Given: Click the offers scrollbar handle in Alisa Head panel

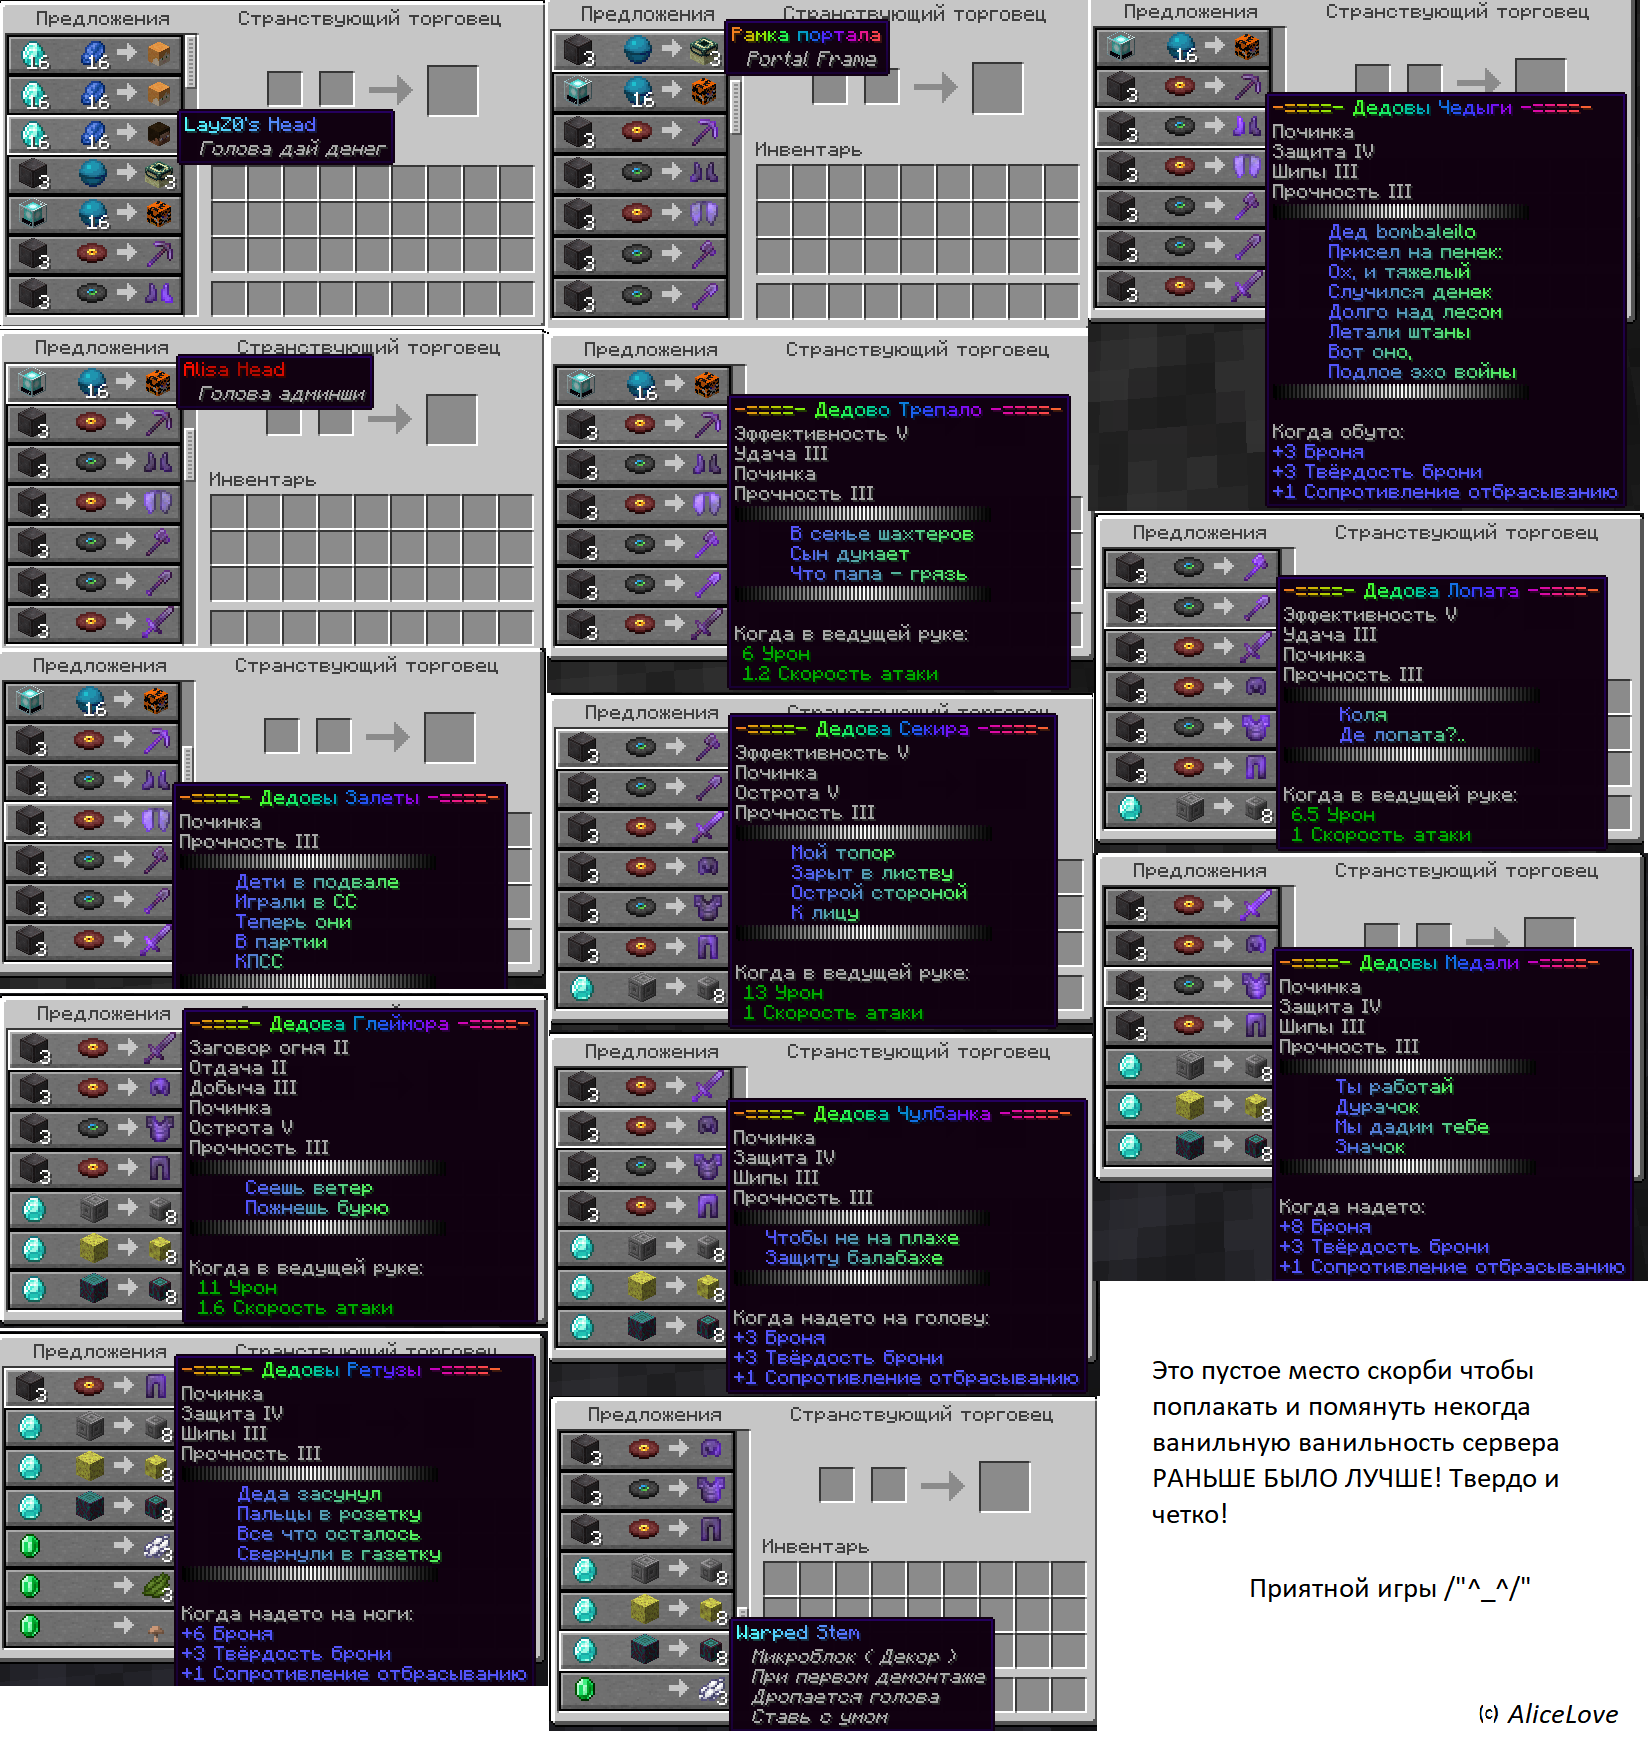Looking at the screenshot, I should [190, 453].
